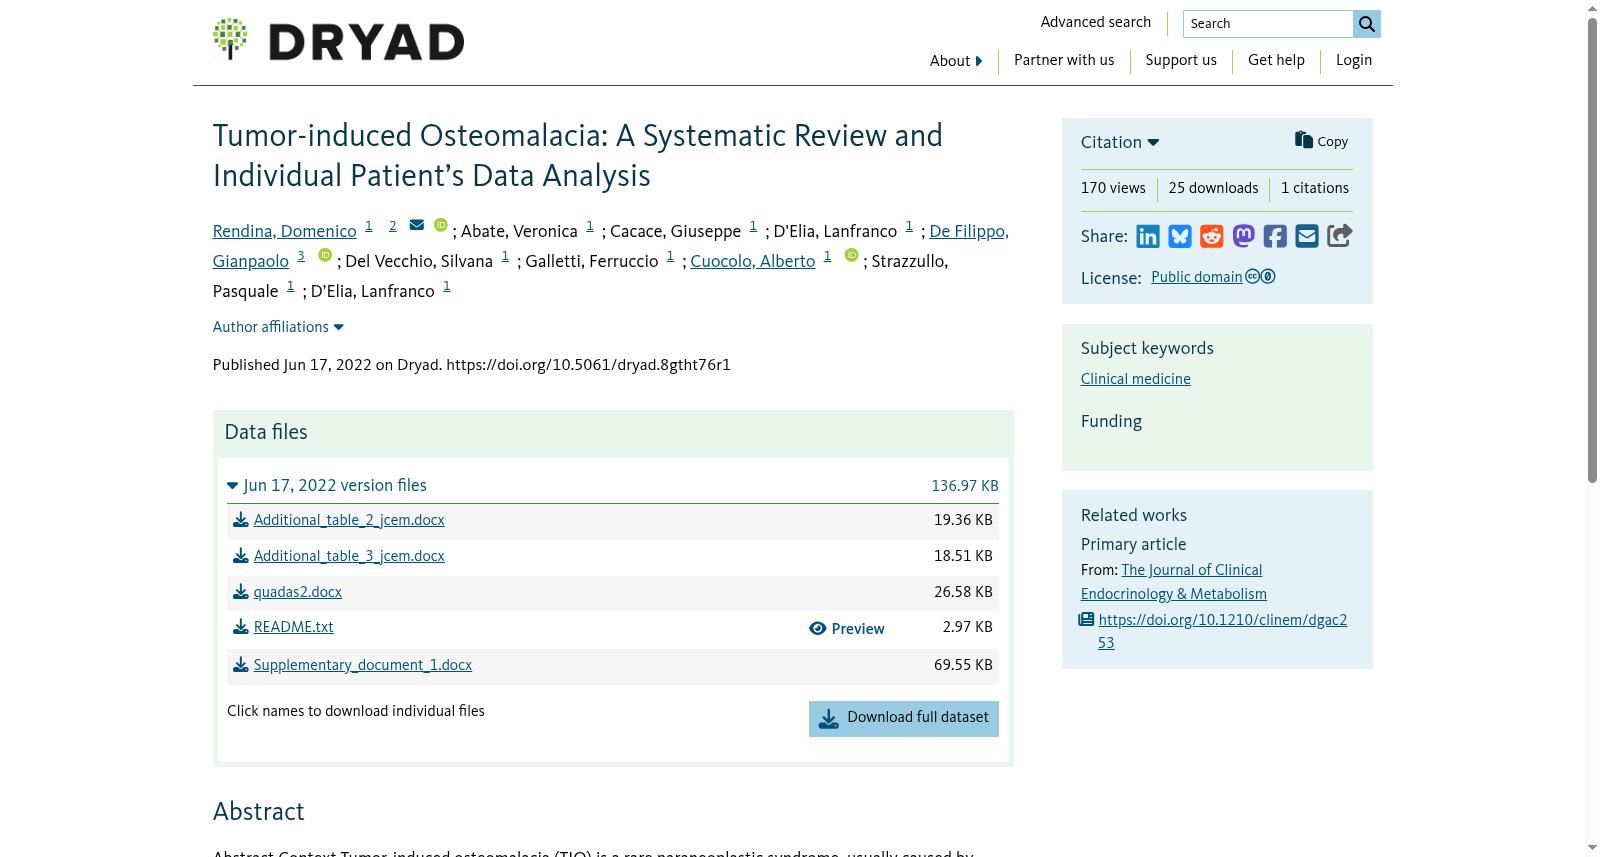This screenshot has height=857, width=1600.
Task: Expand Author affiliations
Action: point(278,327)
